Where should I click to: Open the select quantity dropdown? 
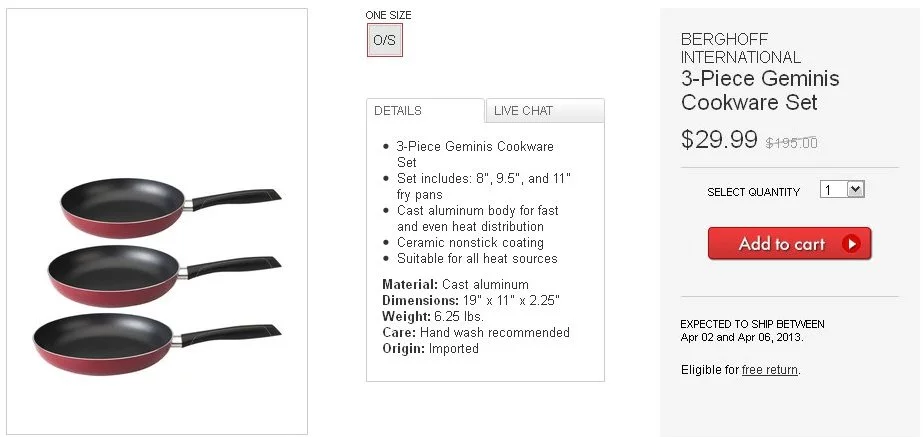pos(841,189)
